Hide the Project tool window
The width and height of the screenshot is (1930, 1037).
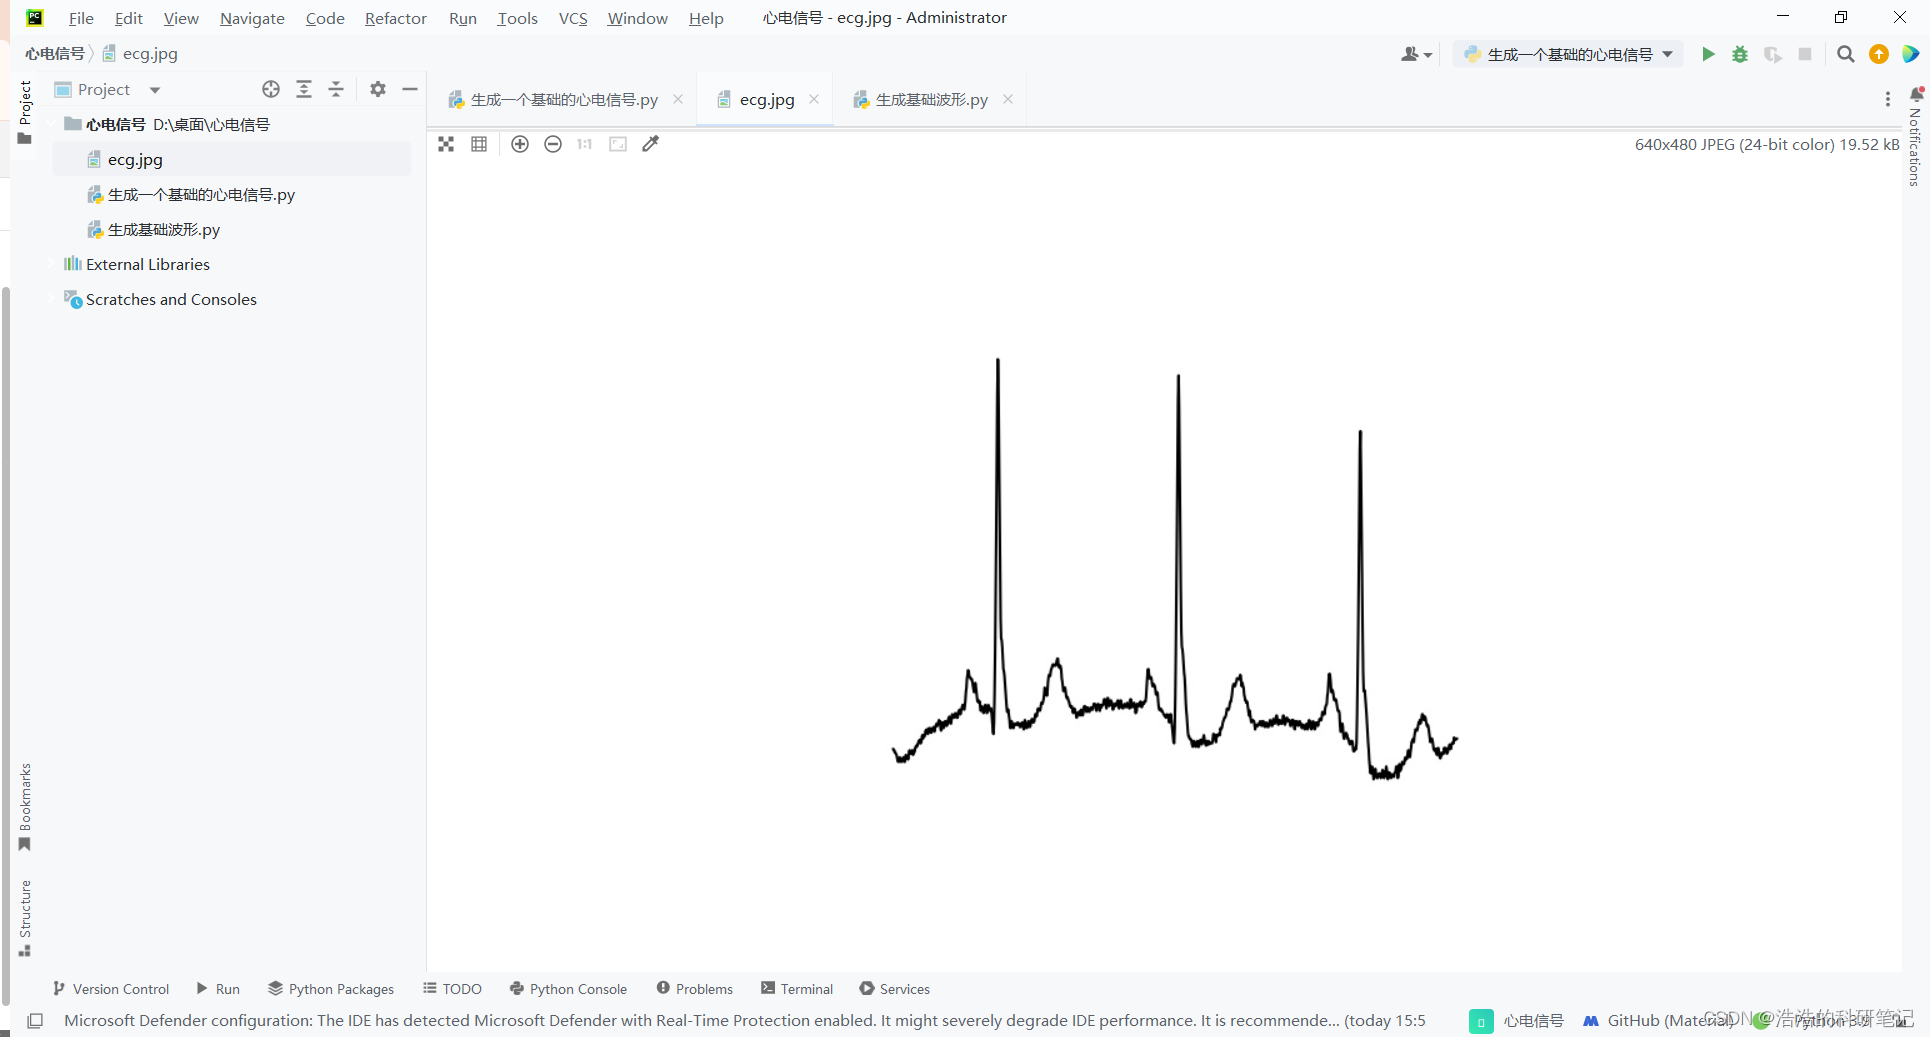[410, 89]
